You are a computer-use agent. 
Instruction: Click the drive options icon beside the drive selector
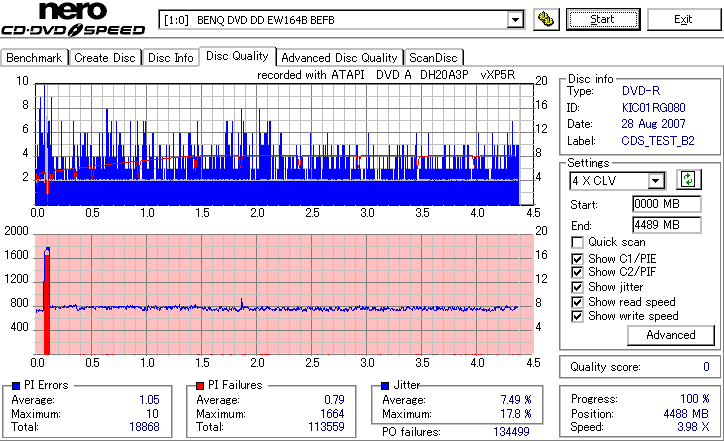click(546, 19)
